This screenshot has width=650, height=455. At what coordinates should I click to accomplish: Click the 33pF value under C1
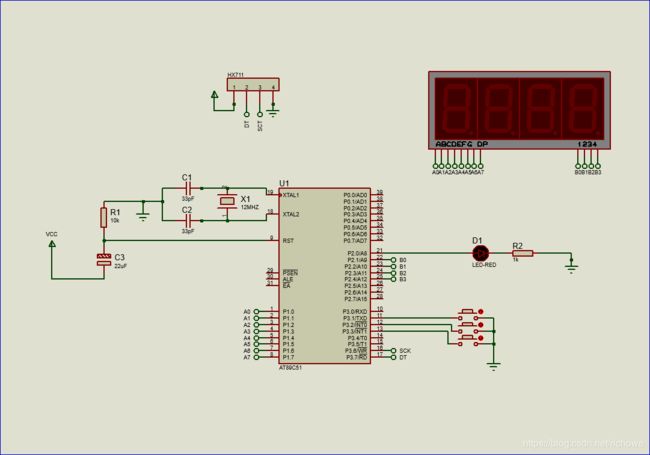coord(188,198)
